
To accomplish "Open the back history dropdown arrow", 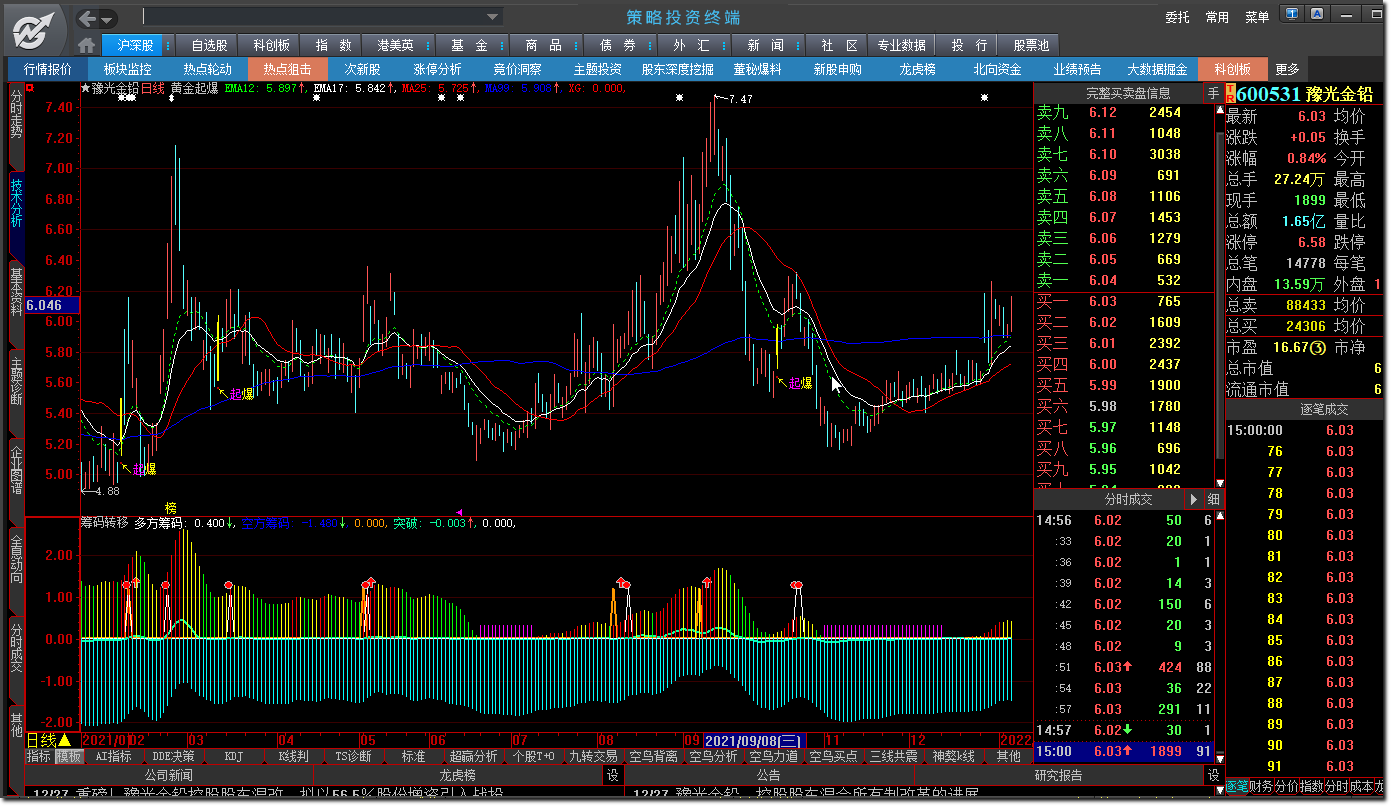I will 107,19.
